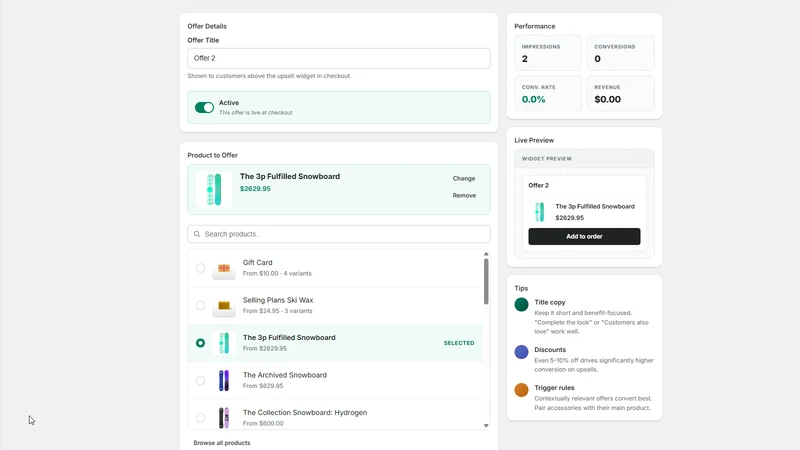Viewport: 800px width, 450px height.
Task: Click the orange Trigger rules tip icon
Action: pyautogui.click(x=521, y=390)
